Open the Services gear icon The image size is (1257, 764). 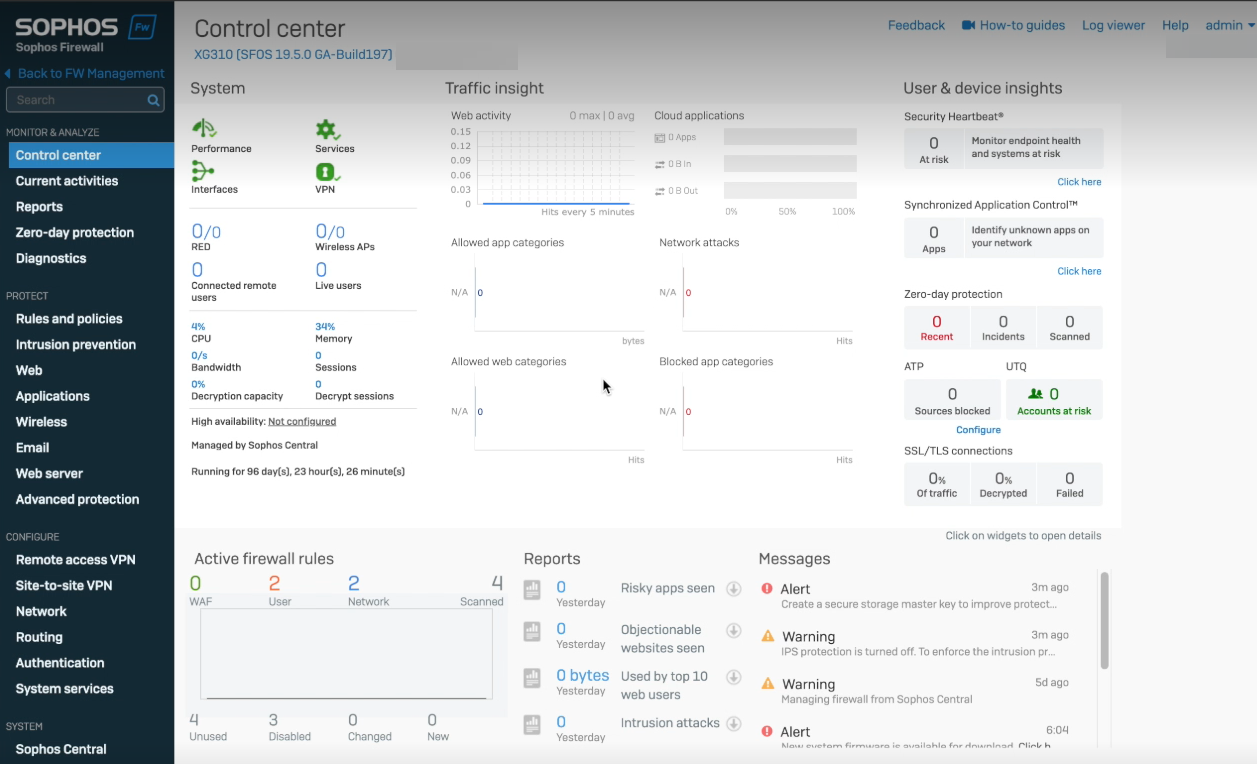pos(327,129)
